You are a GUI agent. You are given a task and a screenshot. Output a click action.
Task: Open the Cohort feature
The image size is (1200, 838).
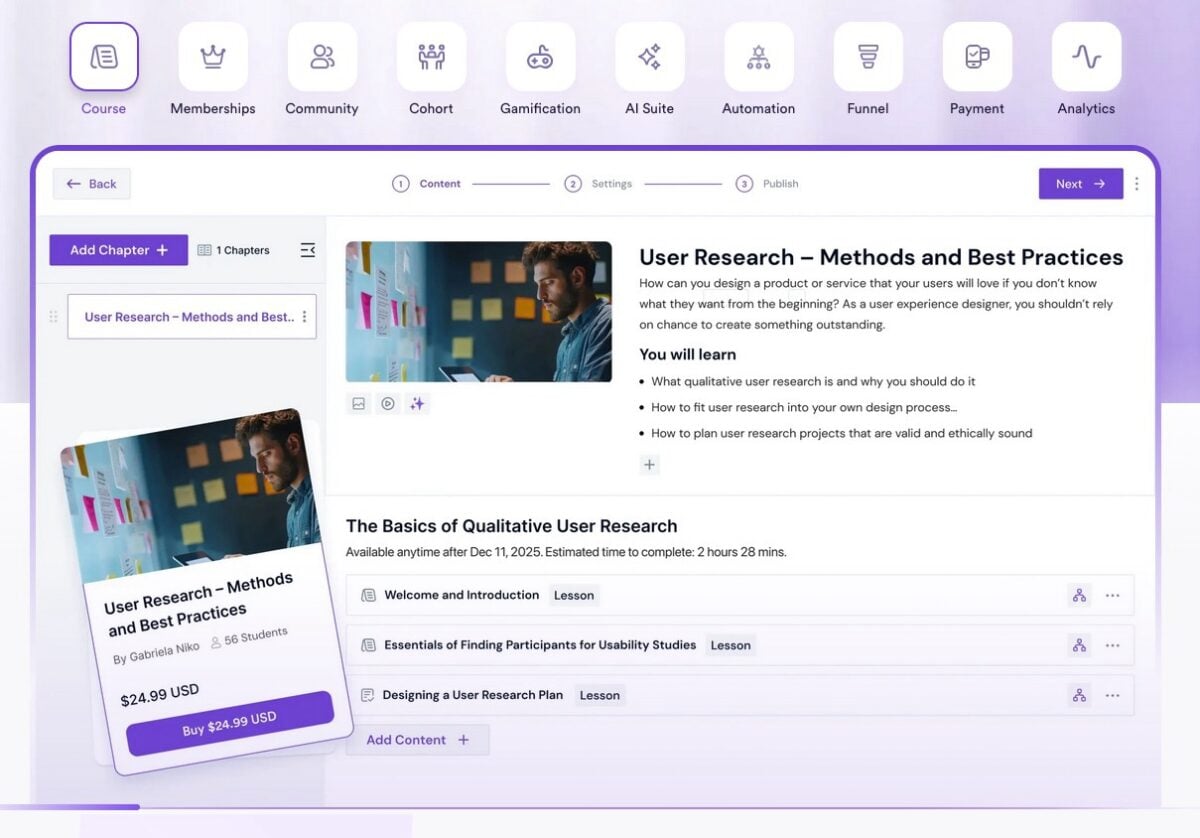[x=431, y=57]
